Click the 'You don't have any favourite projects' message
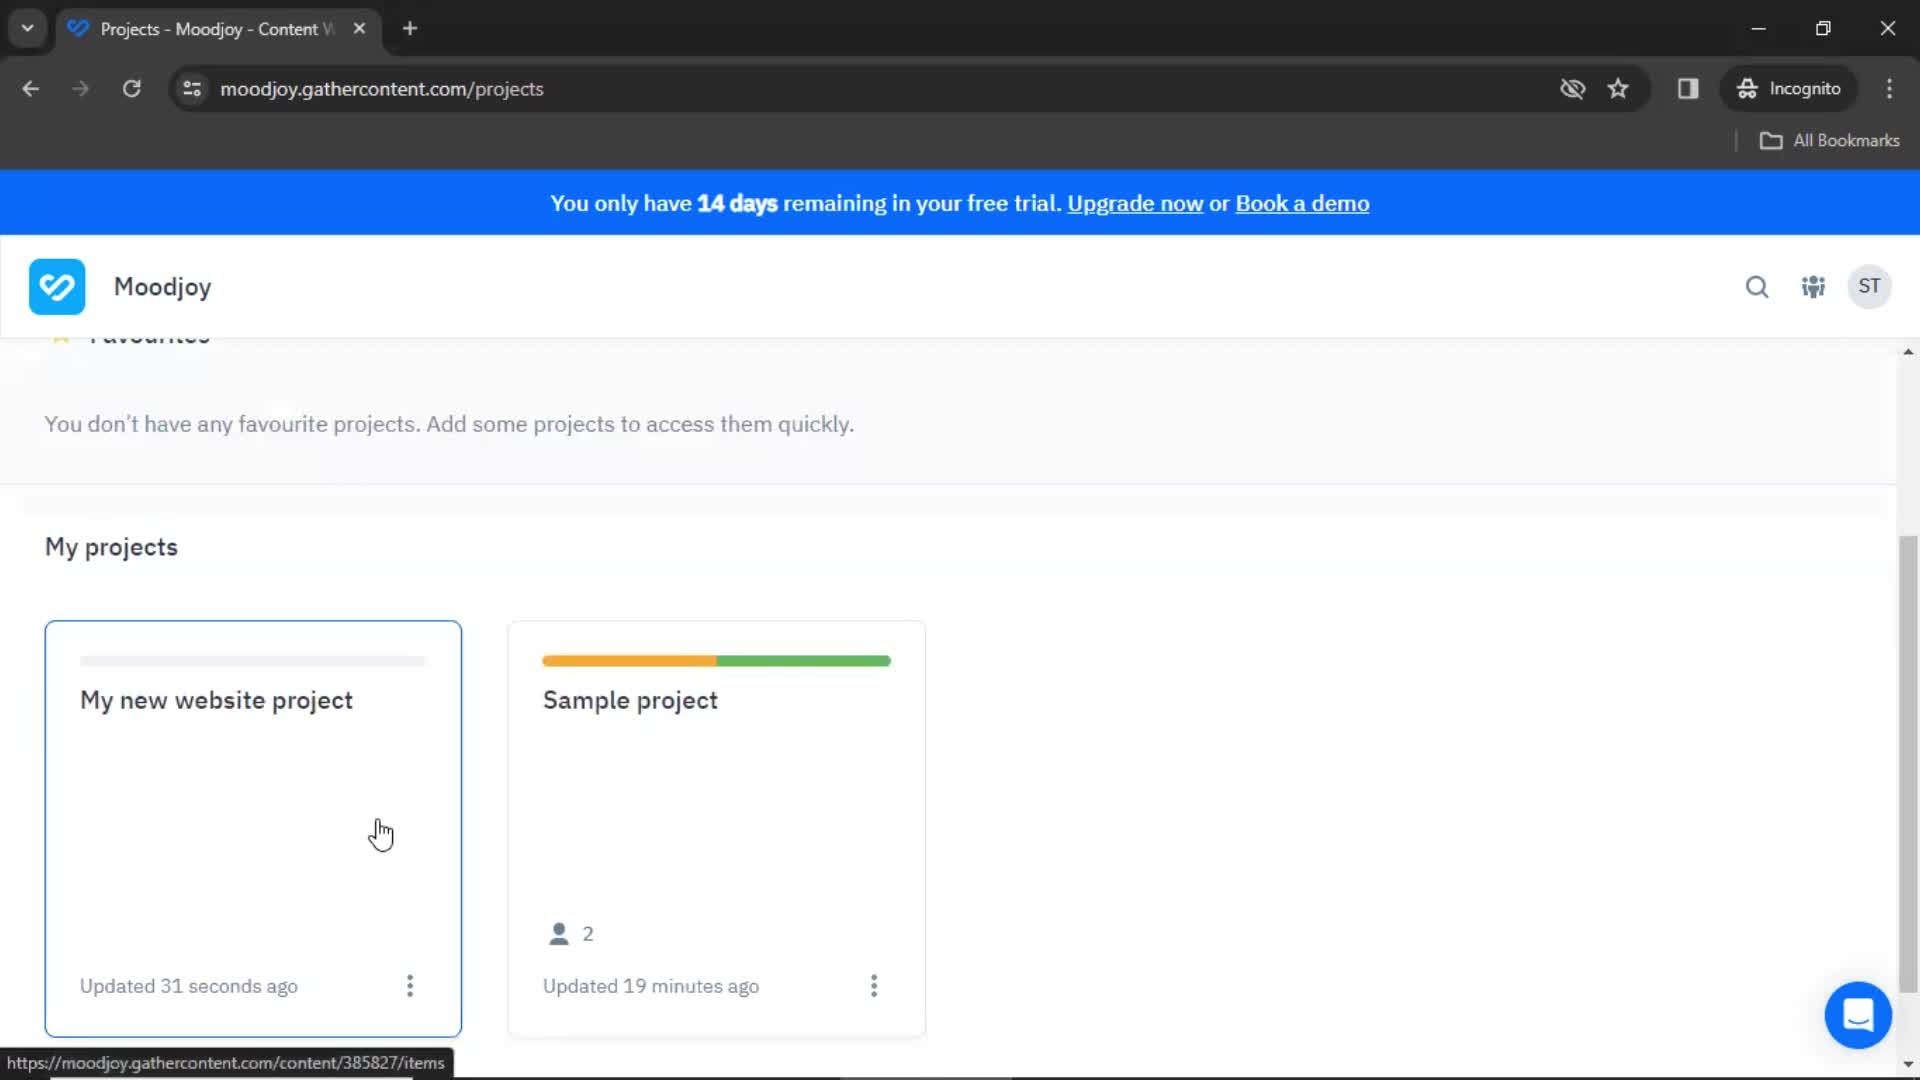The height and width of the screenshot is (1080, 1920). [x=449, y=424]
